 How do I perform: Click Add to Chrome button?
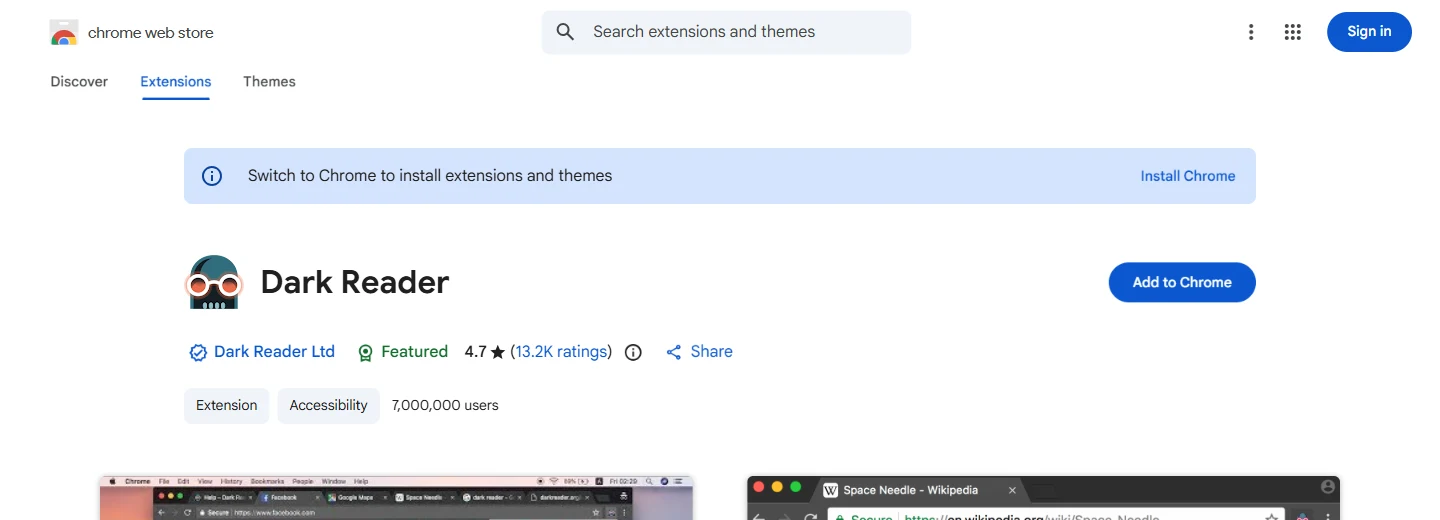(x=1182, y=282)
